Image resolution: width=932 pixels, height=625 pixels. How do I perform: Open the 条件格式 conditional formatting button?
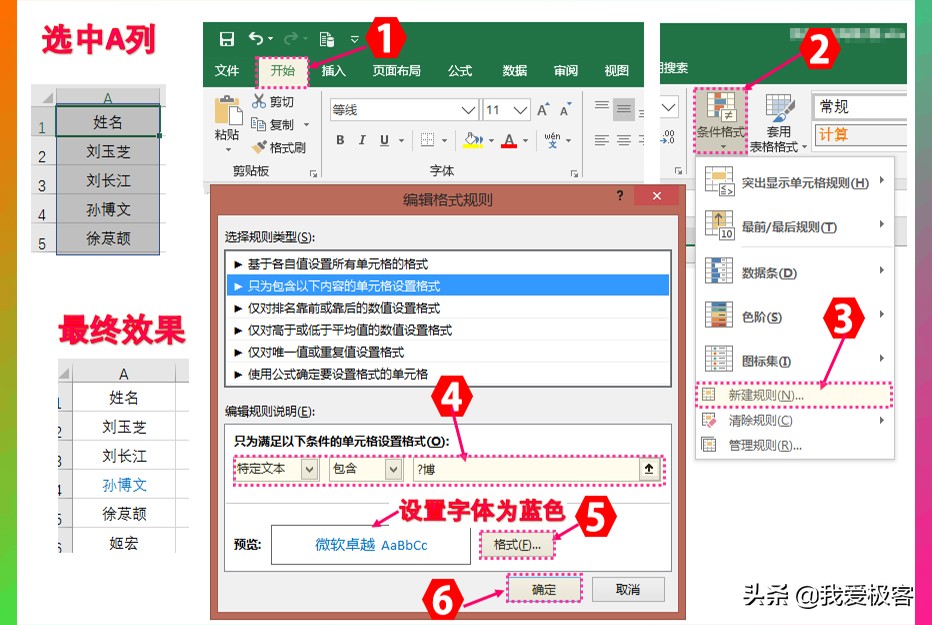click(x=720, y=121)
